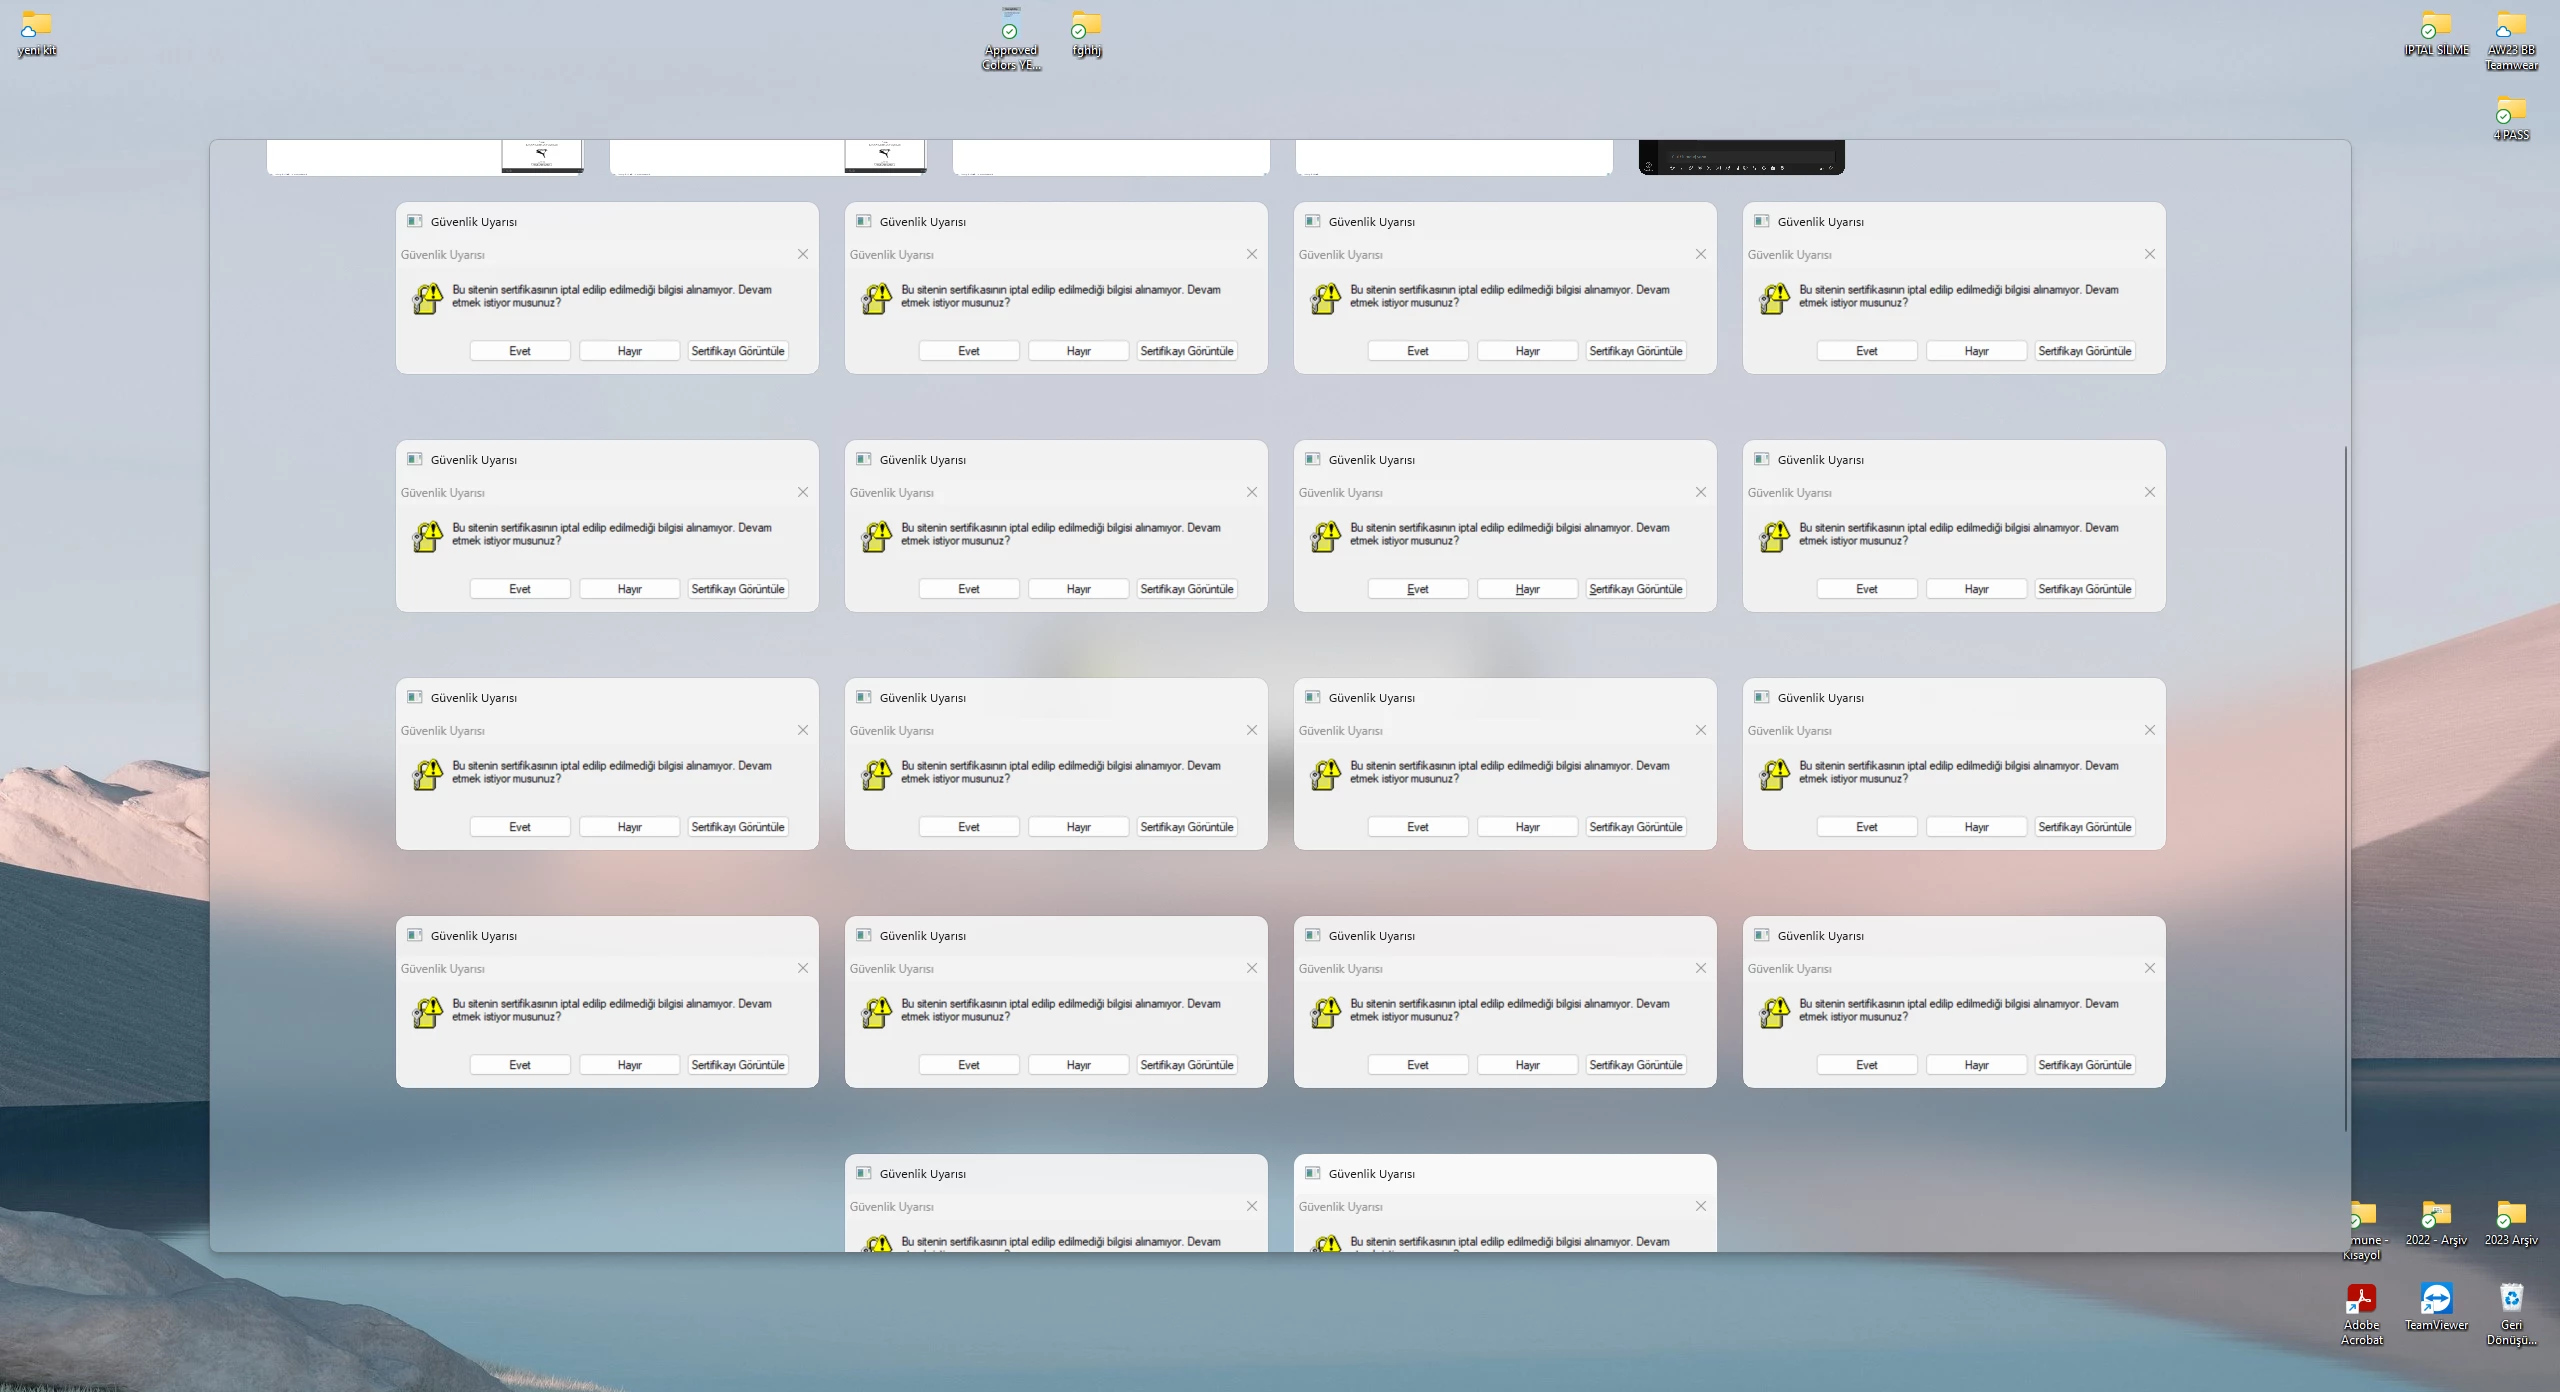Click Evet in first-row leftmost Güvenlik Uyarısı
2560x1392 pixels.
pyautogui.click(x=520, y=351)
